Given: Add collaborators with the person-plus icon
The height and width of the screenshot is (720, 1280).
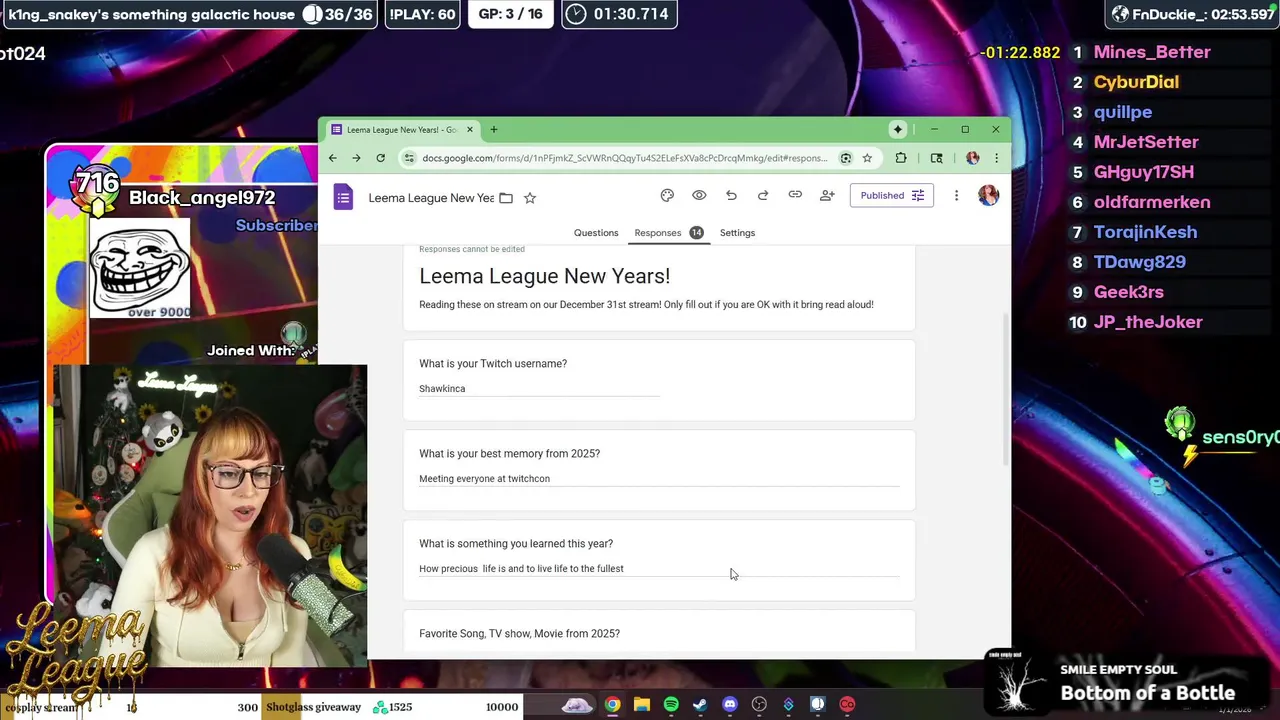Looking at the screenshot, I should click(827, 195).
